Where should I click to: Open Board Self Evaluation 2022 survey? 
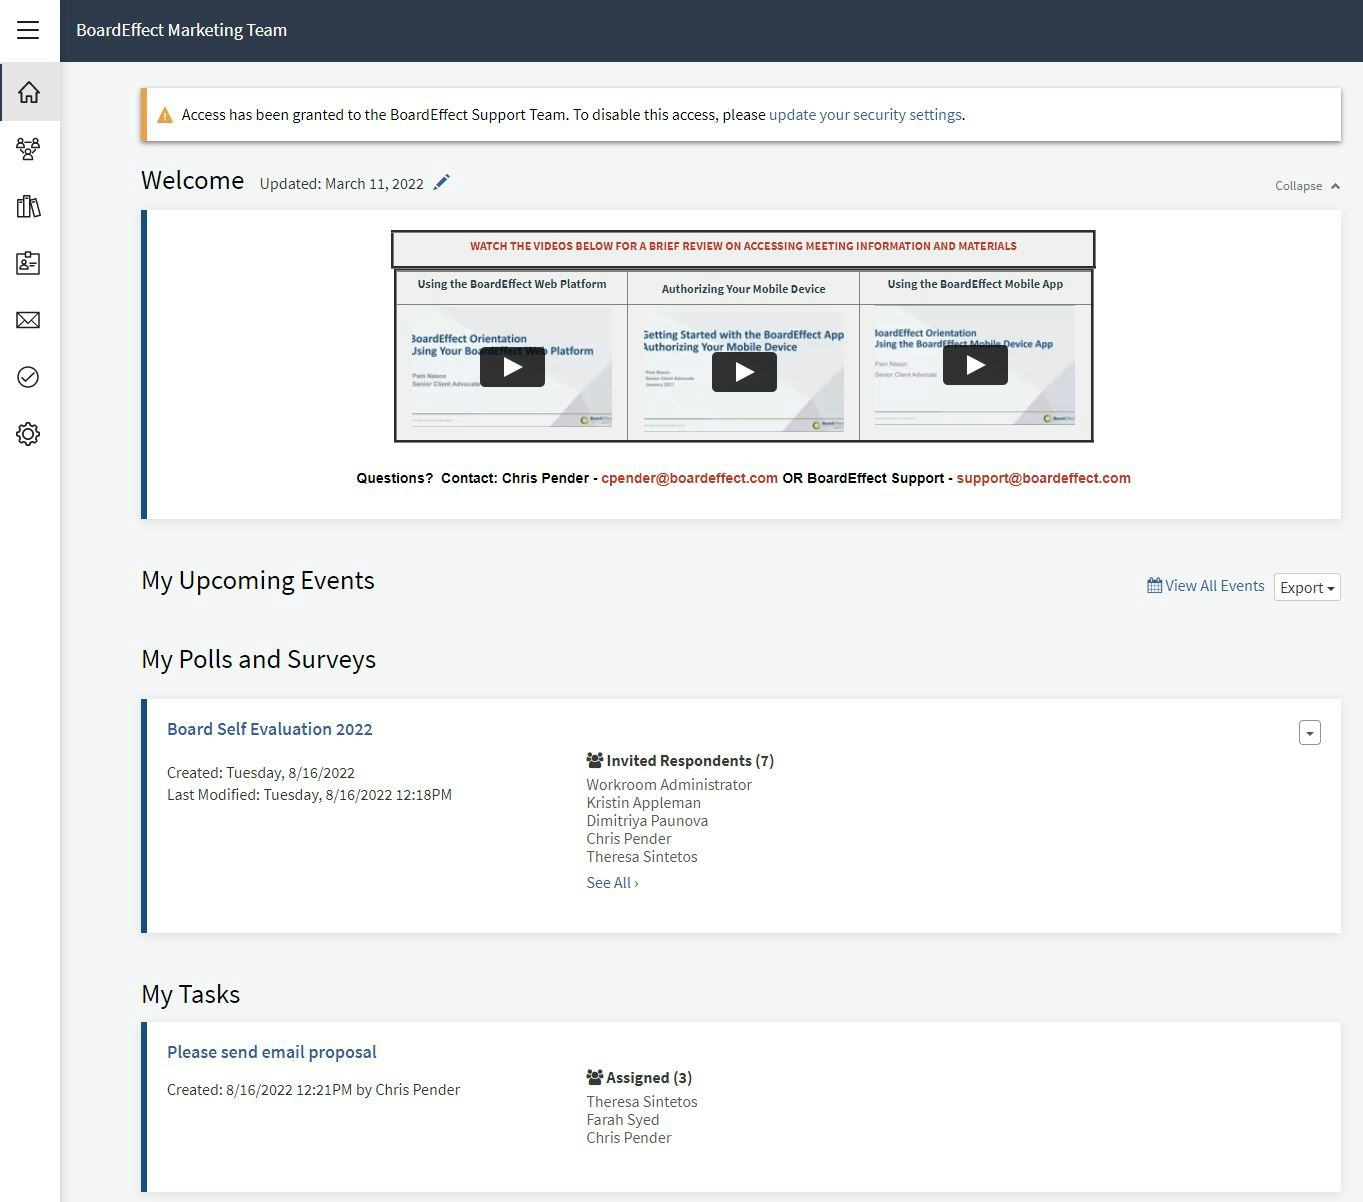pyautogui.click(x=270, y=729)
